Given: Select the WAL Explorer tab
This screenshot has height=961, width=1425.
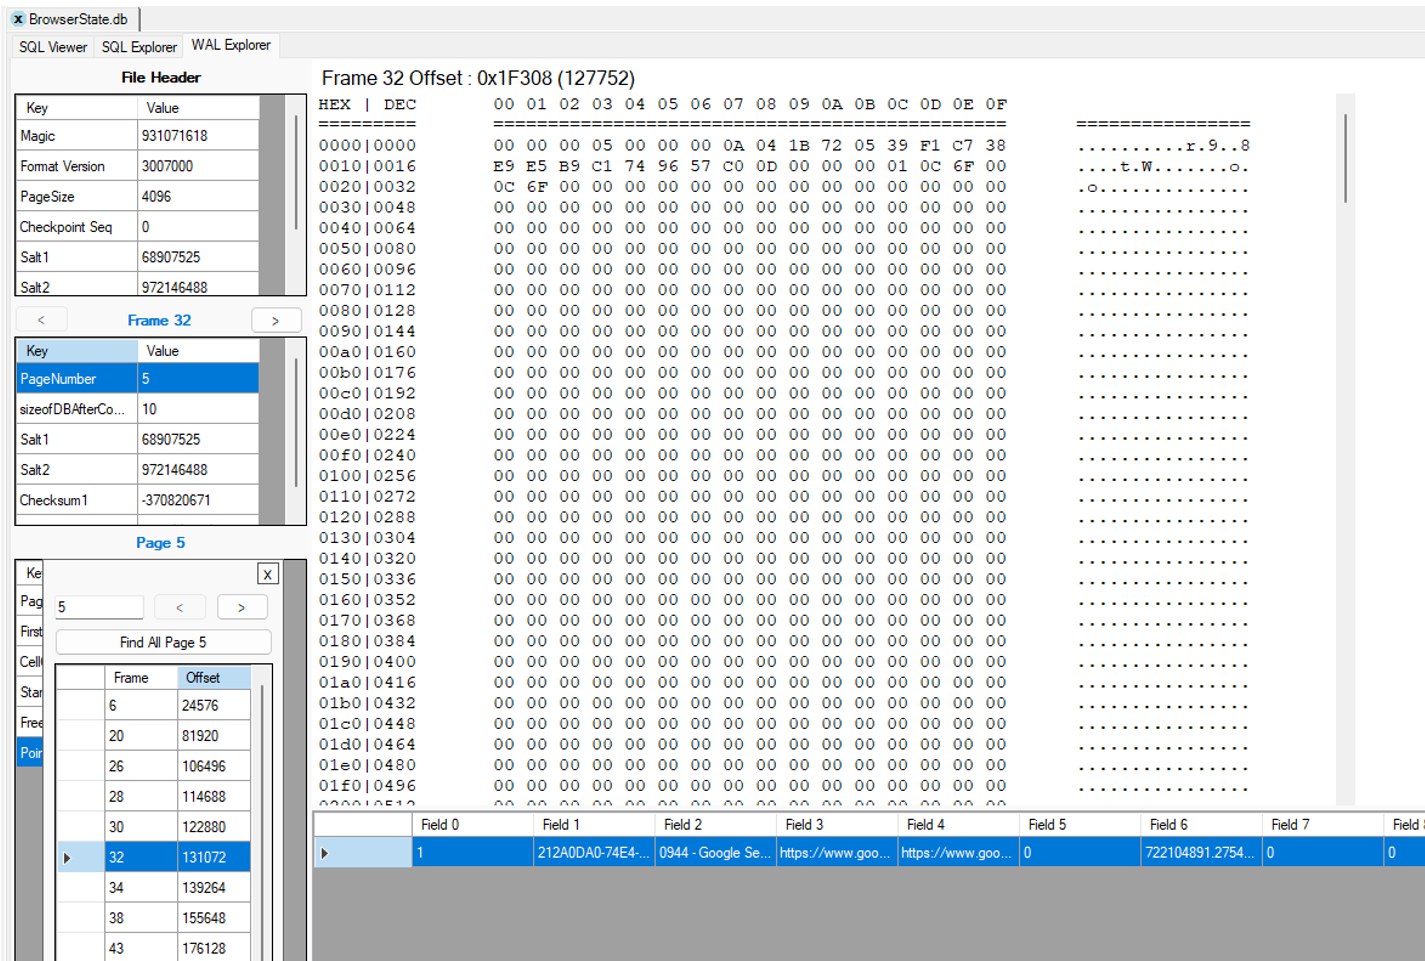Looking at the screenshot, I should pyautogui.click(x=231, y=45).
